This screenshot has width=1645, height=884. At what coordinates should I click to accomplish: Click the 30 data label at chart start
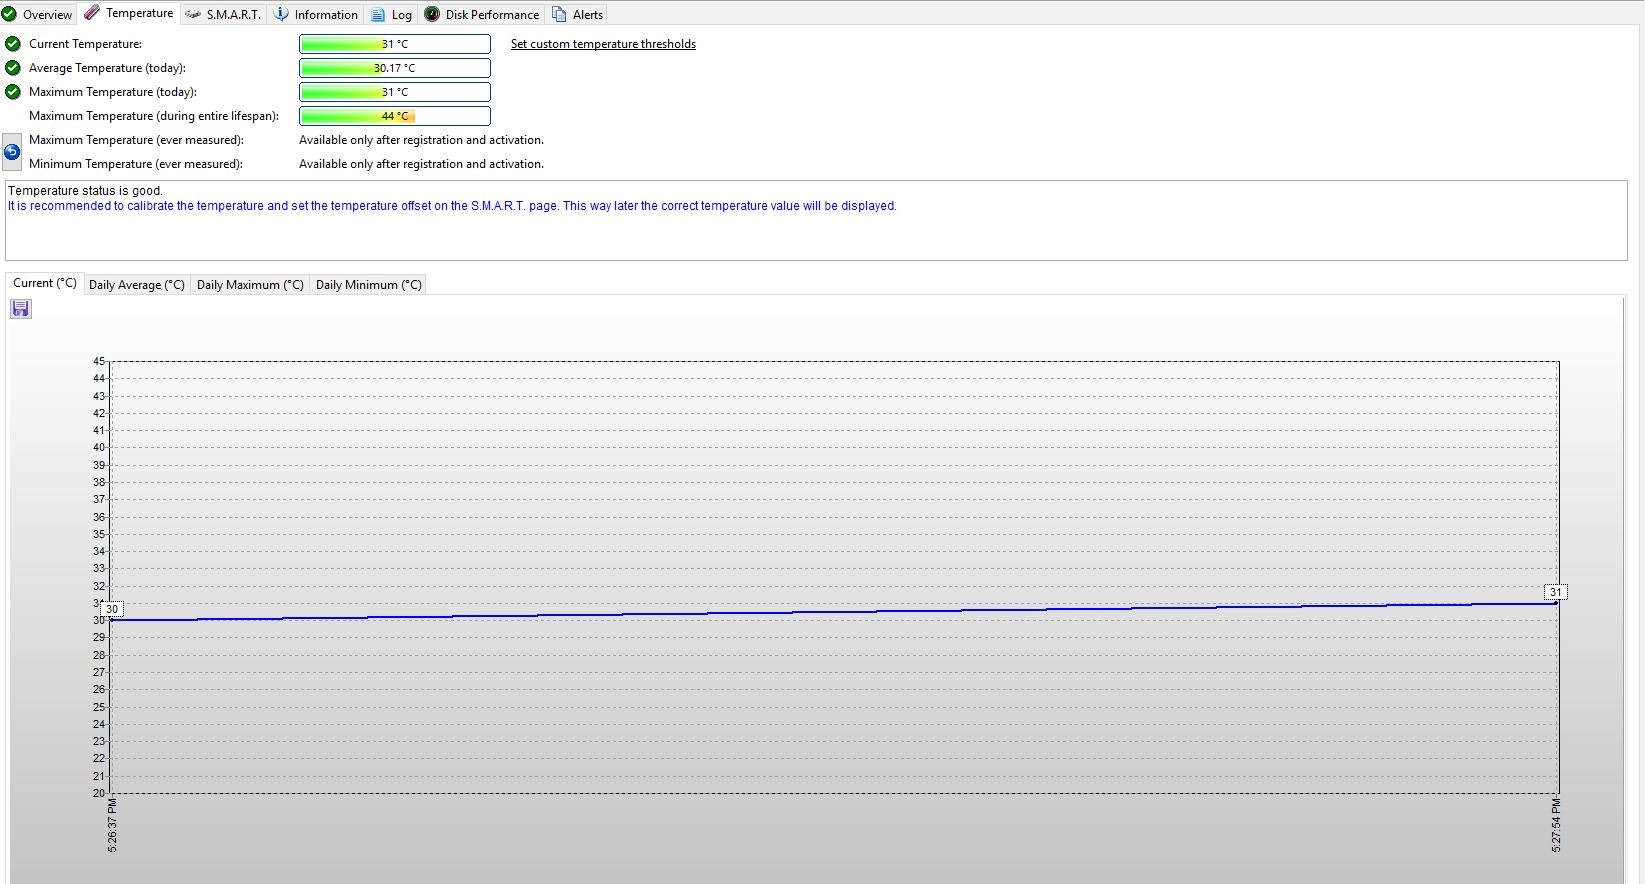tap(112, 609)
